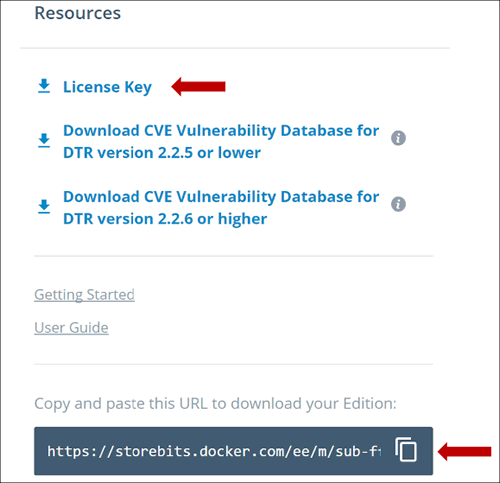Click the divider line under the Resources heading
The image size is (500, 483).
coord(235,48)
